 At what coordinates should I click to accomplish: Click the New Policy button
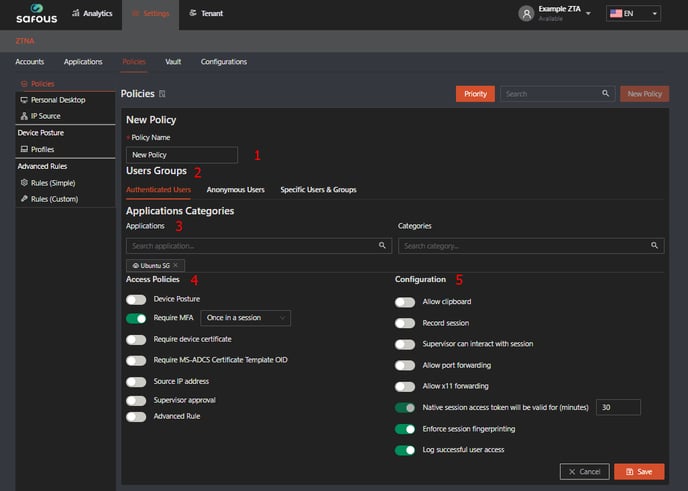(645, 94)
